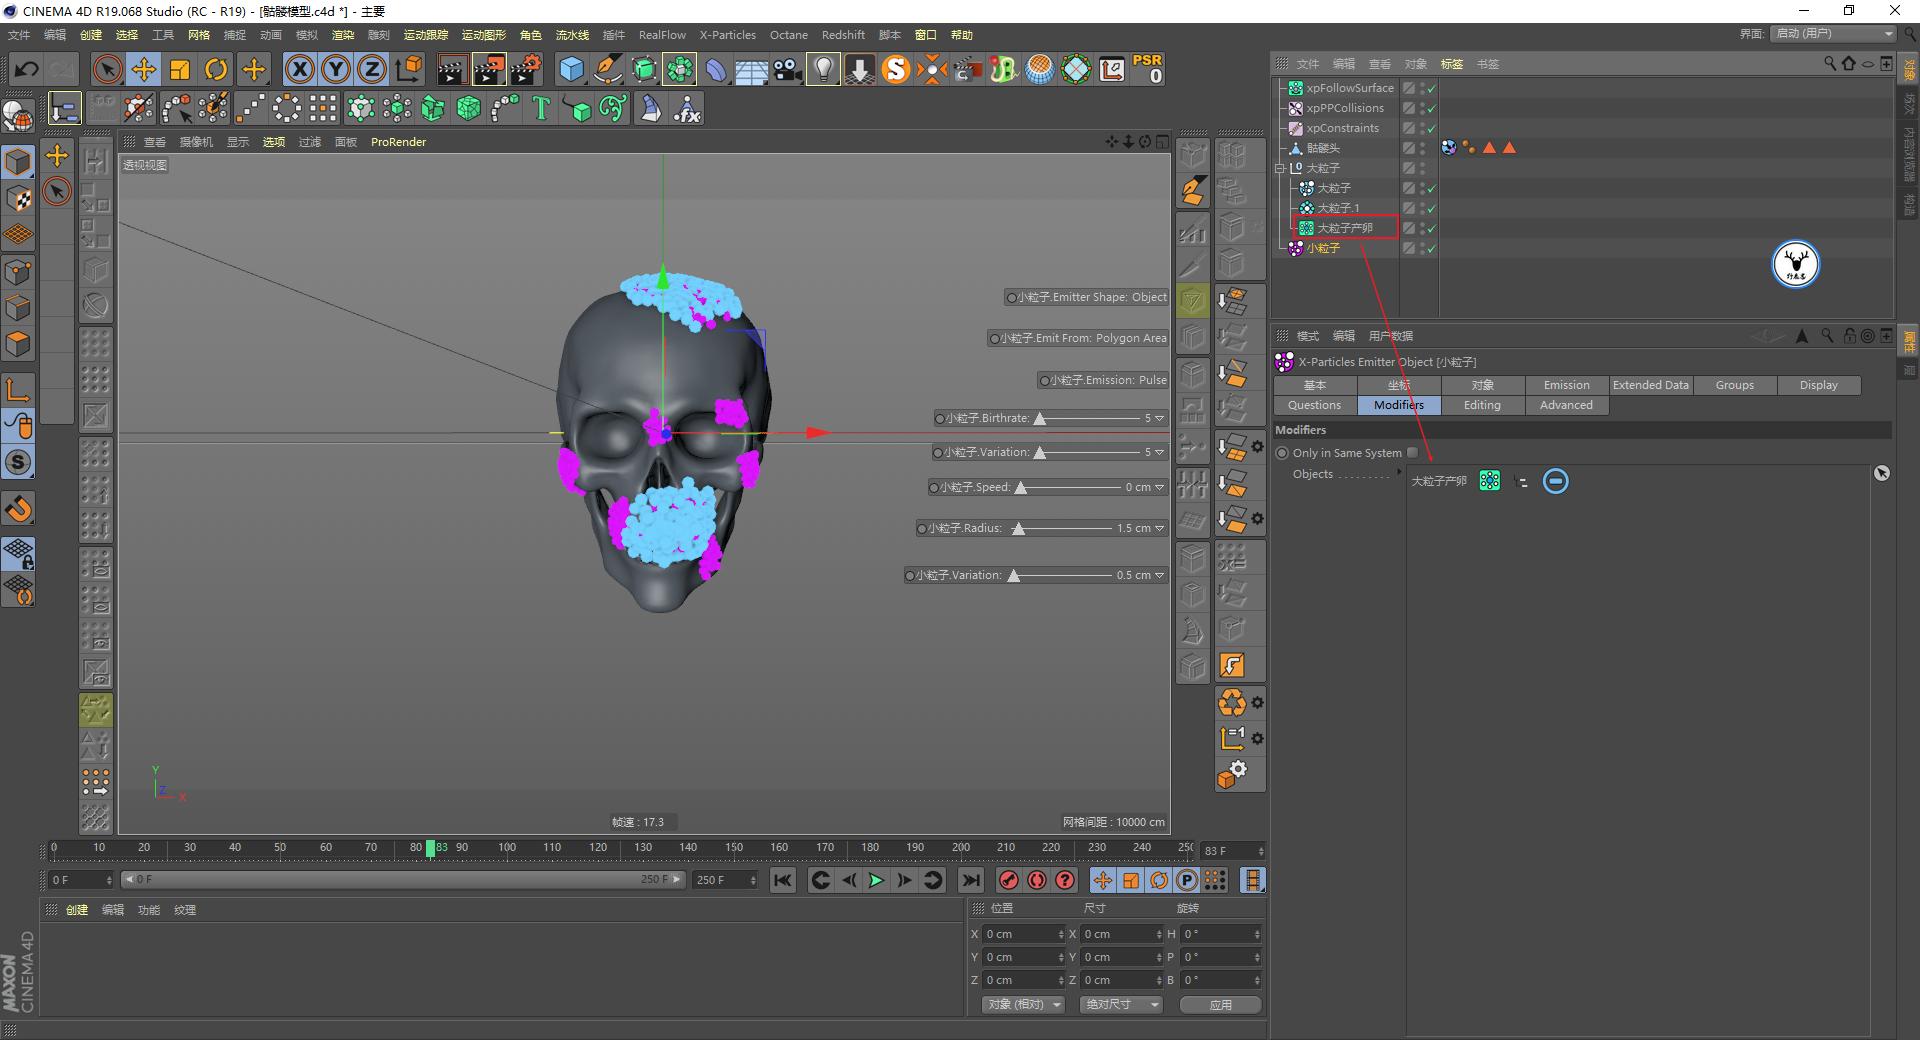Click the camera icon in the toolbar

tap(787, 69)
